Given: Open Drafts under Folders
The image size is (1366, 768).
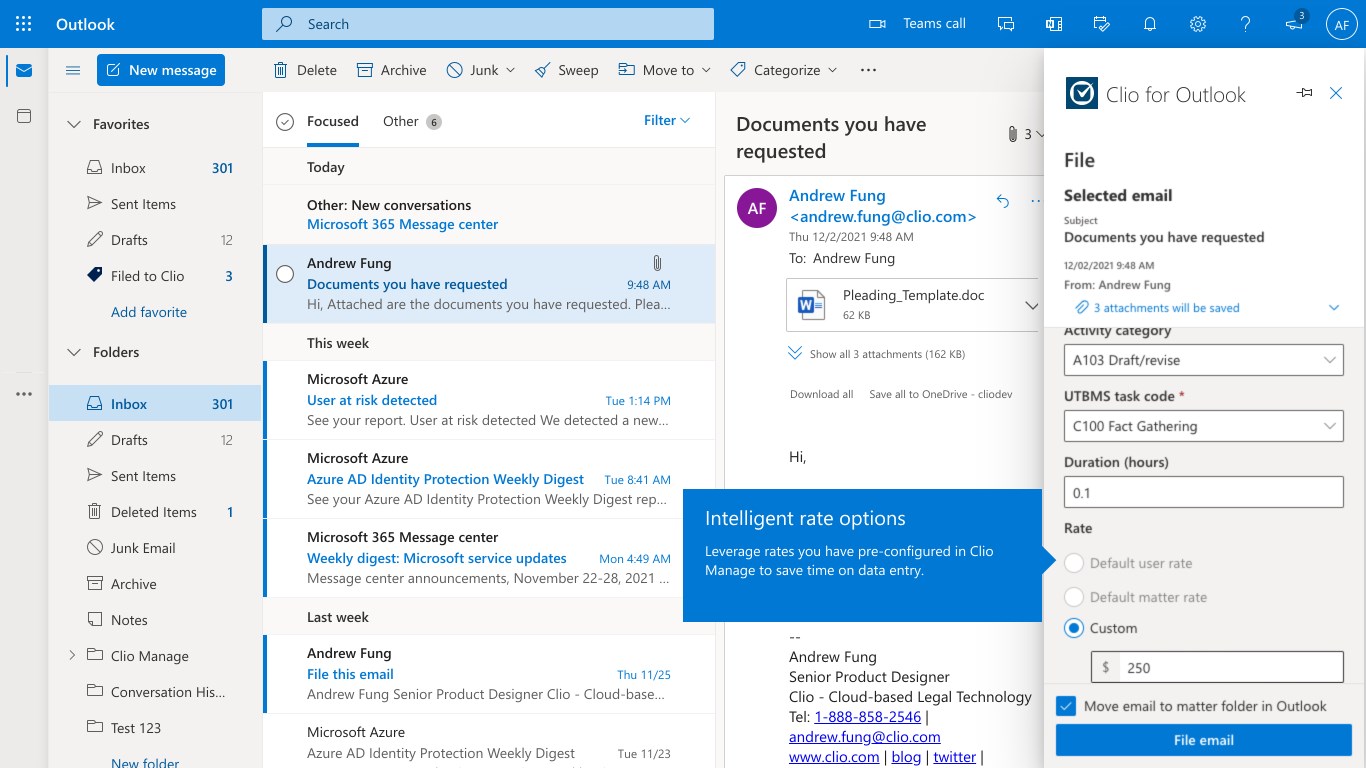Looking at the screenshot, I should pyautogui.click(x=155, y=440).
